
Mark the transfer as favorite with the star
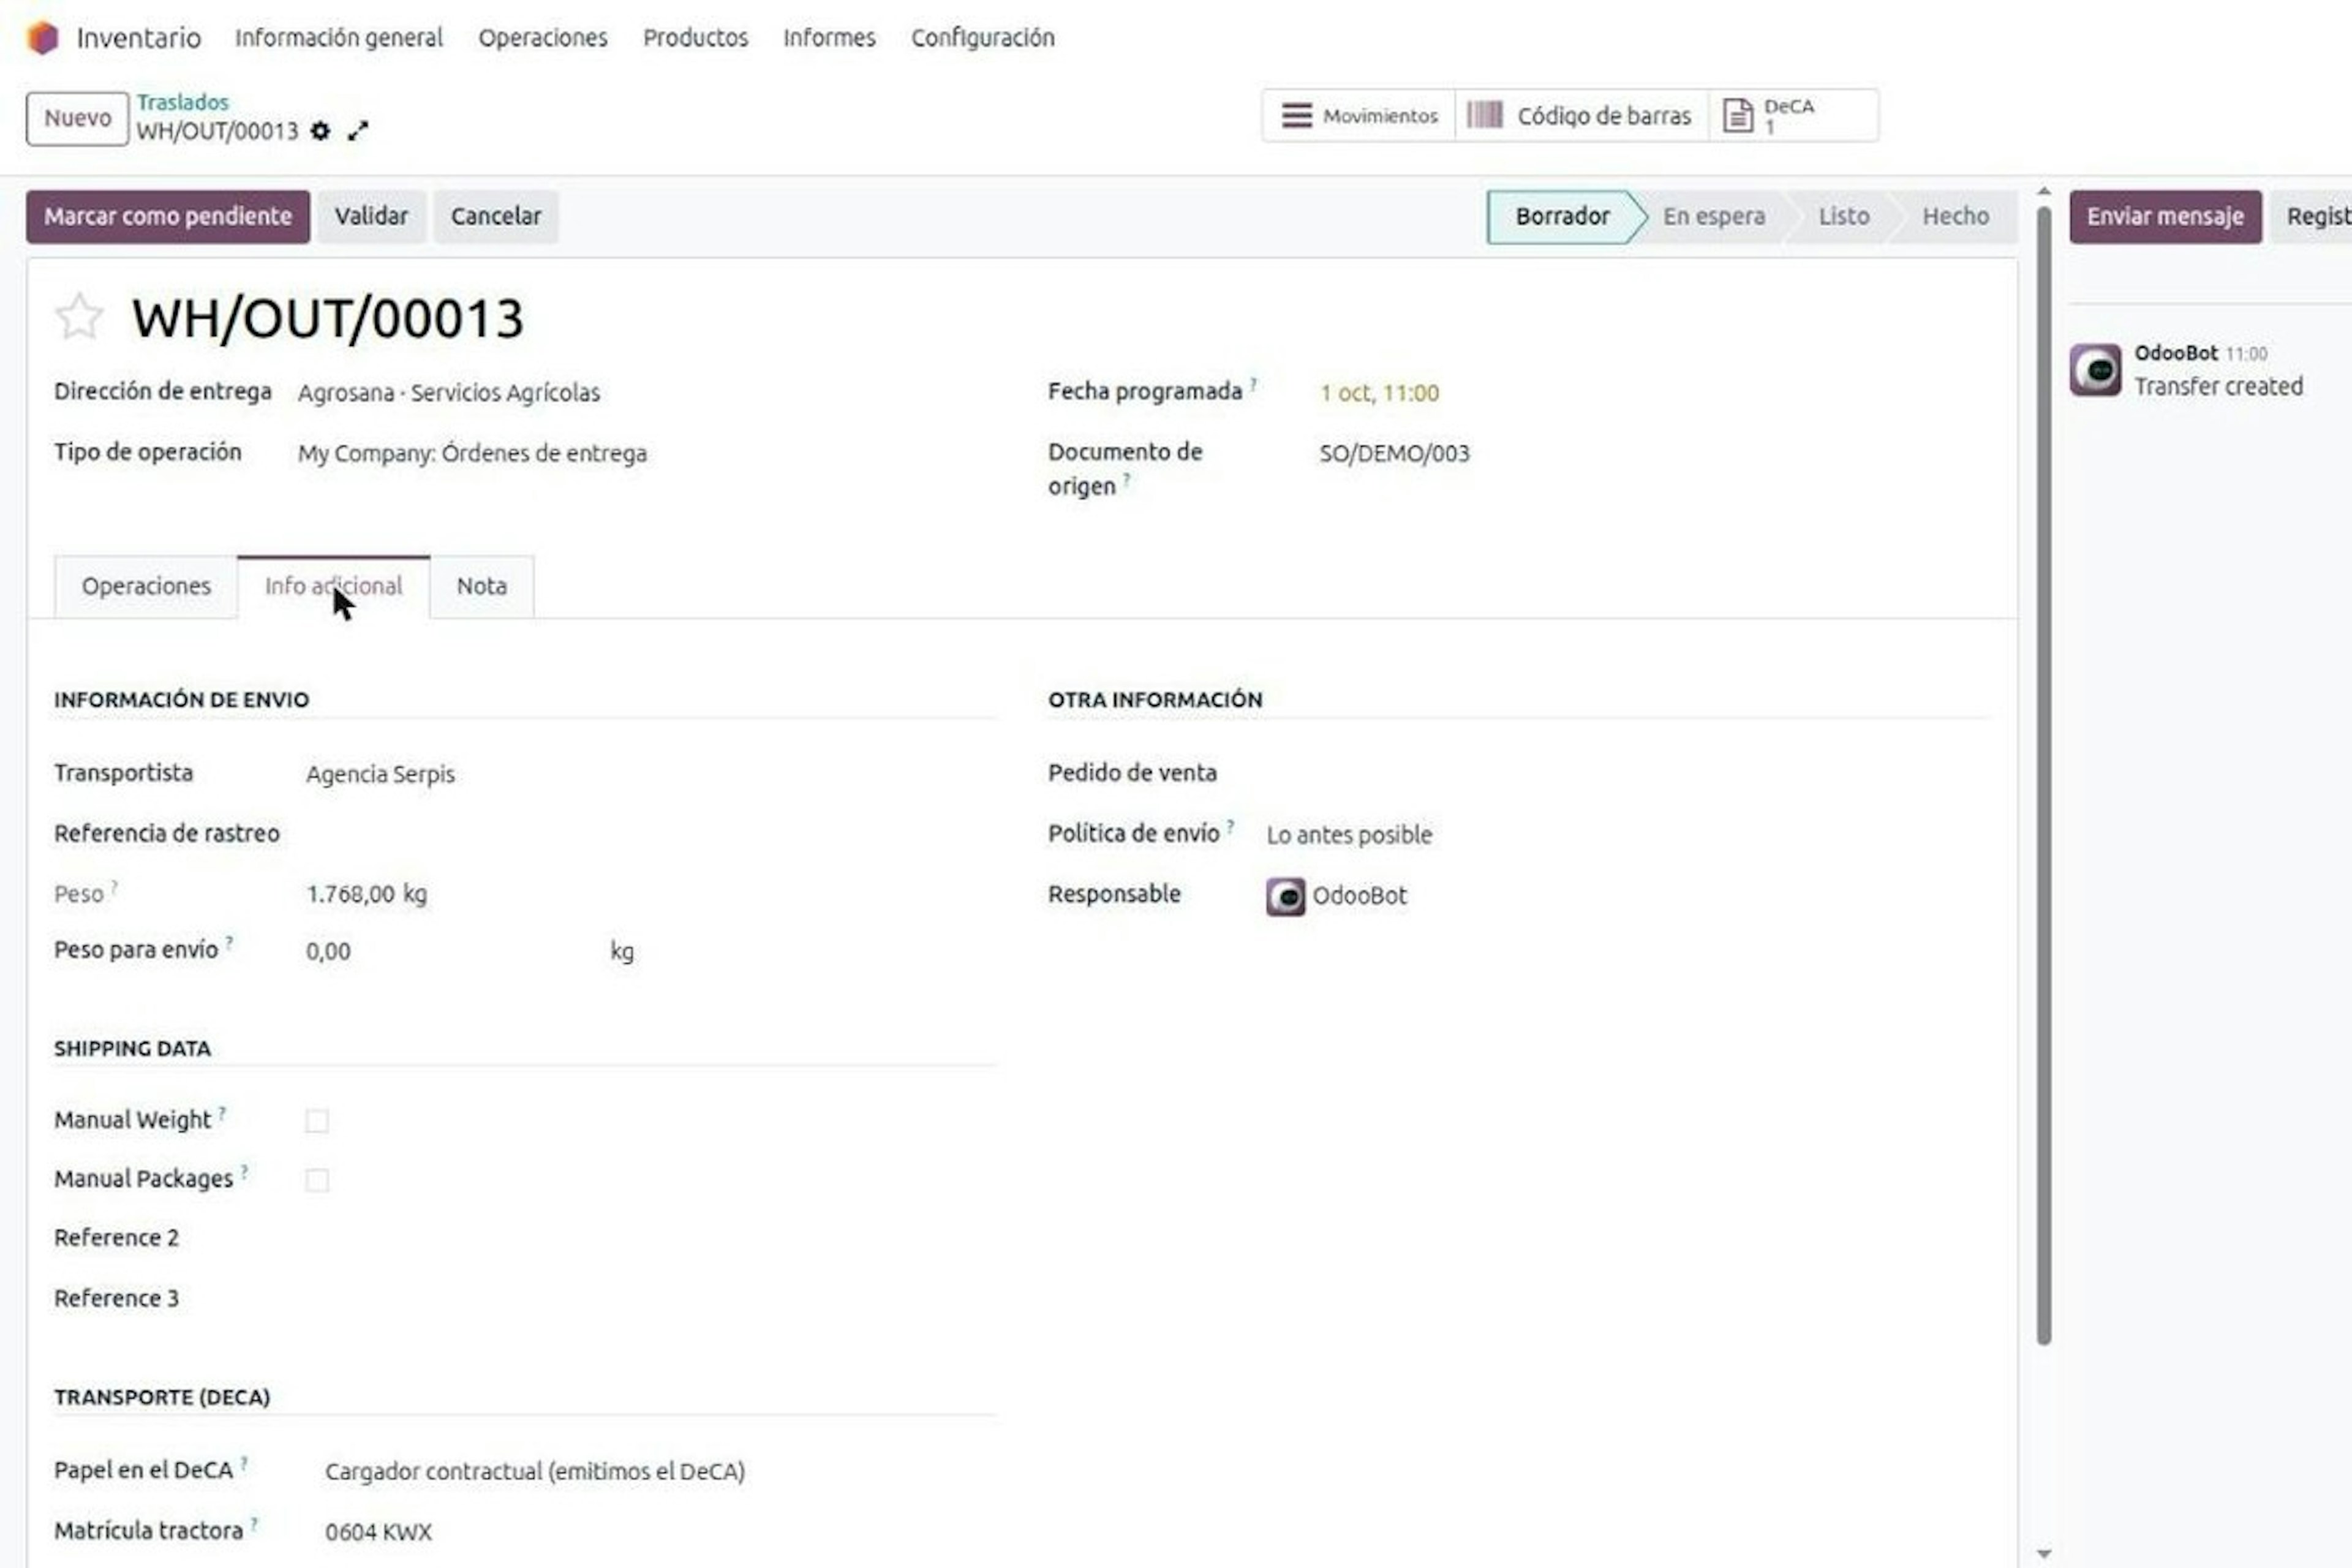78,317
